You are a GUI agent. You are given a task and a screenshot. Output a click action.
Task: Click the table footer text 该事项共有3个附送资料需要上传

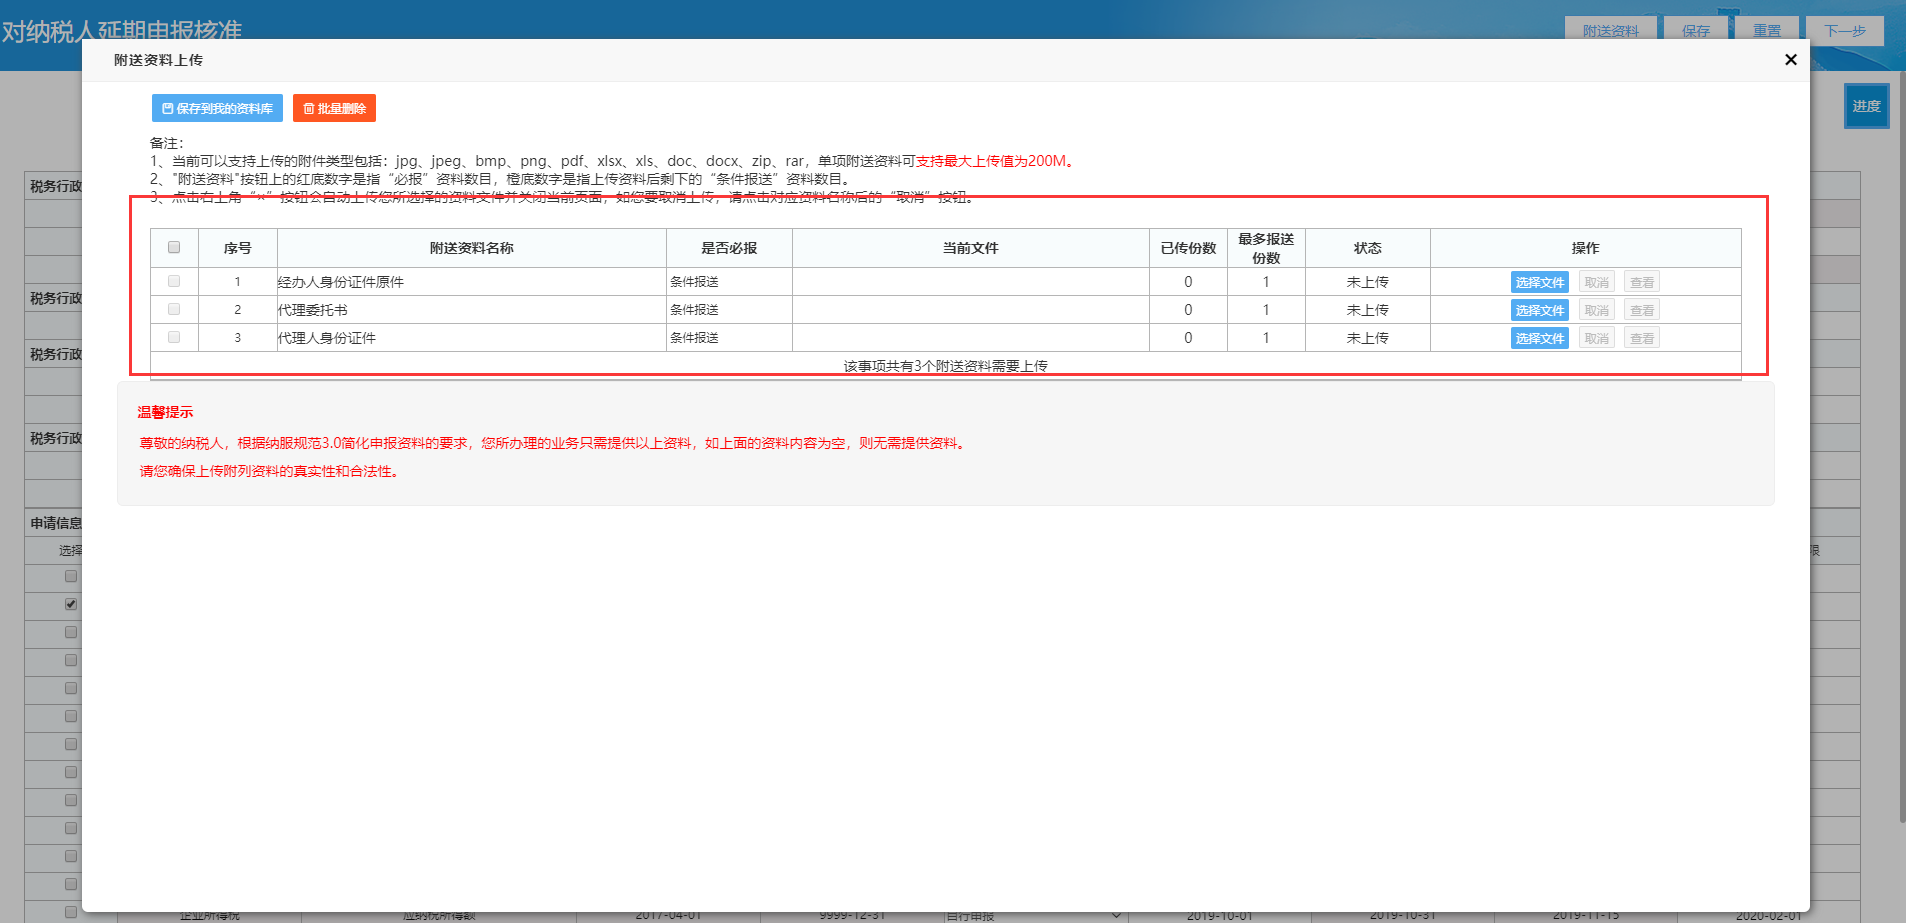pyautogui.click(x=946, y=366)
